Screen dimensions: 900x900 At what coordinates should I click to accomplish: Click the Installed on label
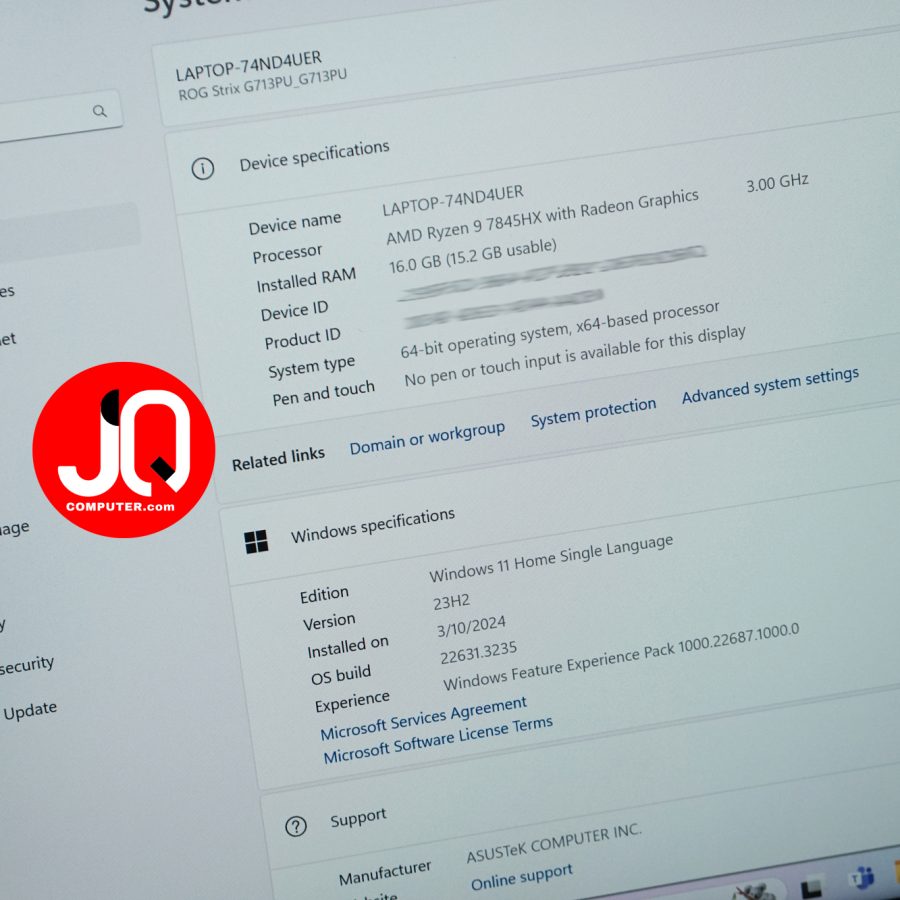coord(348,647)
